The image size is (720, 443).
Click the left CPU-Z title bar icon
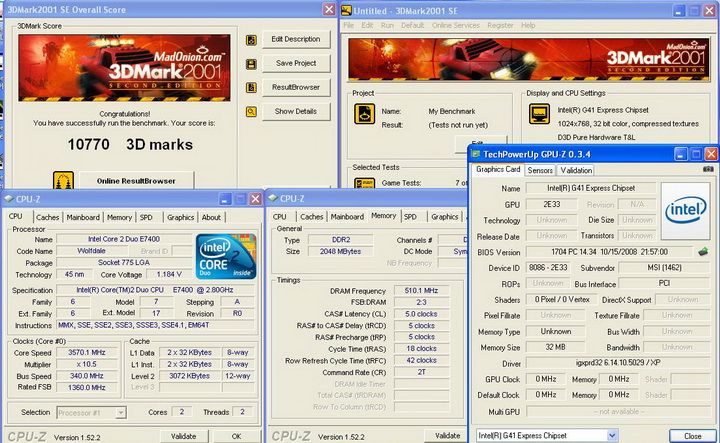click(x=9, y=199)
